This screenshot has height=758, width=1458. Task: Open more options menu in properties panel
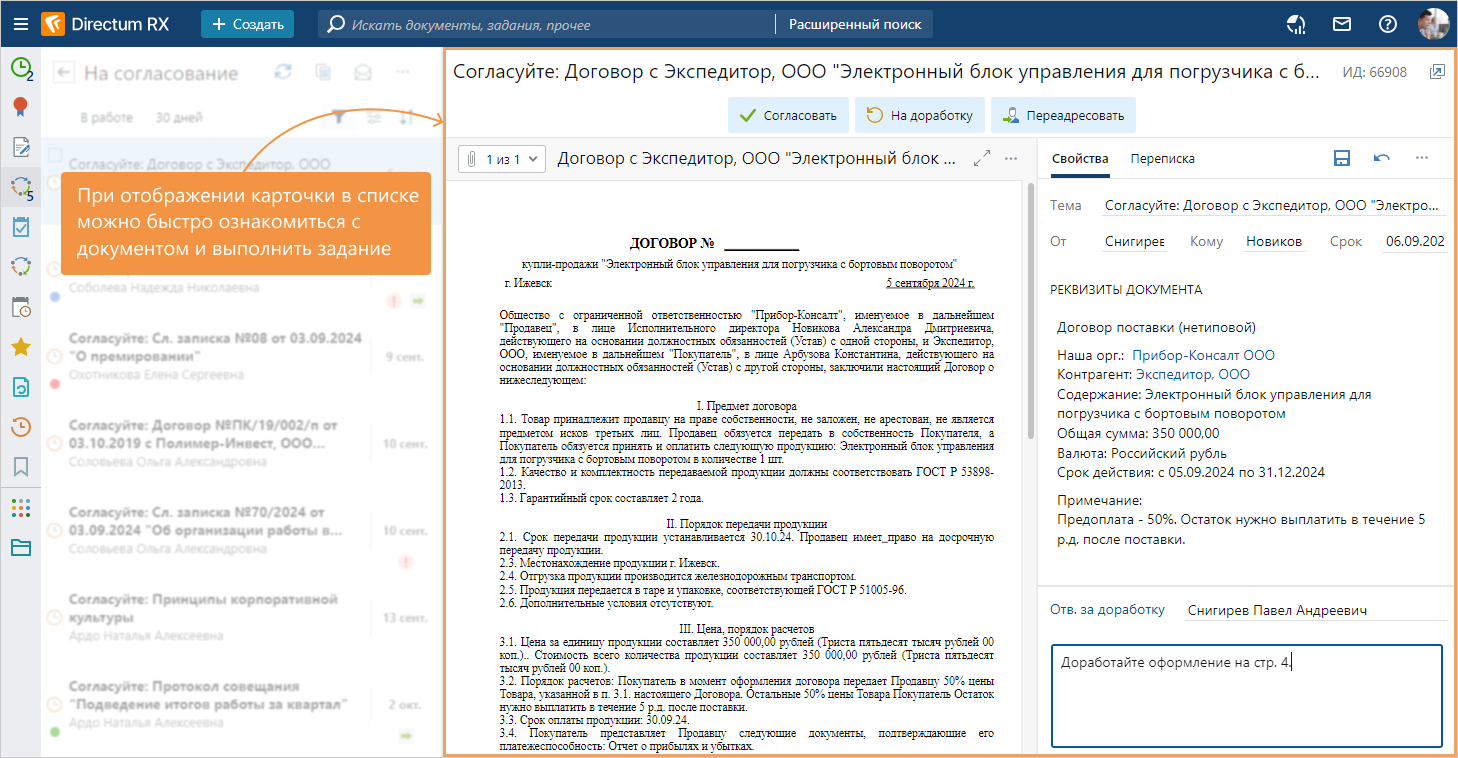tap(1422, 158)
